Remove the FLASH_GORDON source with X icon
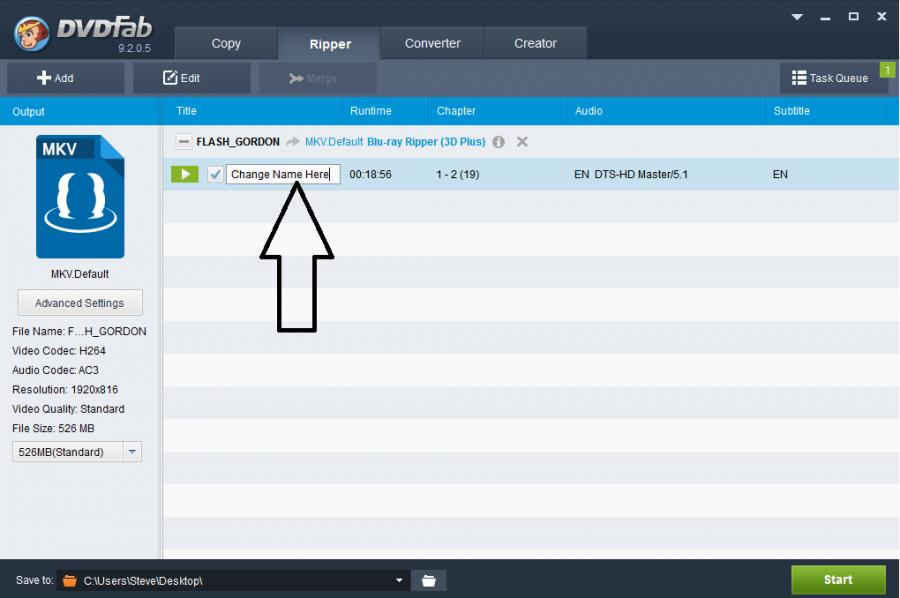 (522, 141)
